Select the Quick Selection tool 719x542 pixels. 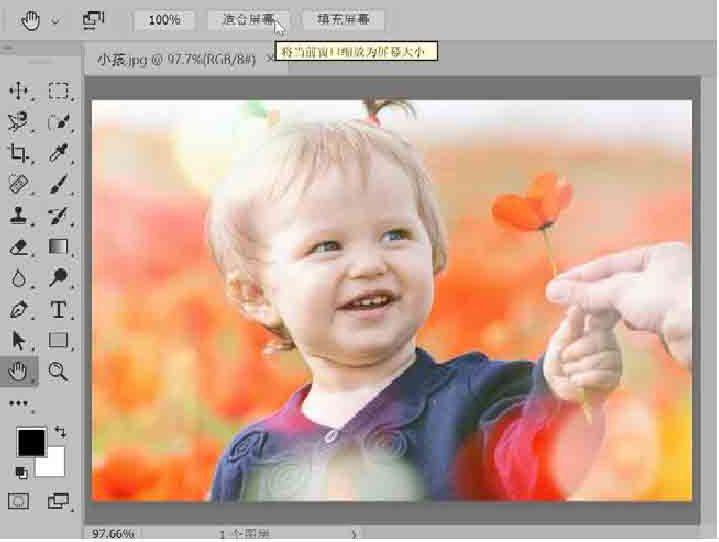pyautogui.click(x=59, y=122)
